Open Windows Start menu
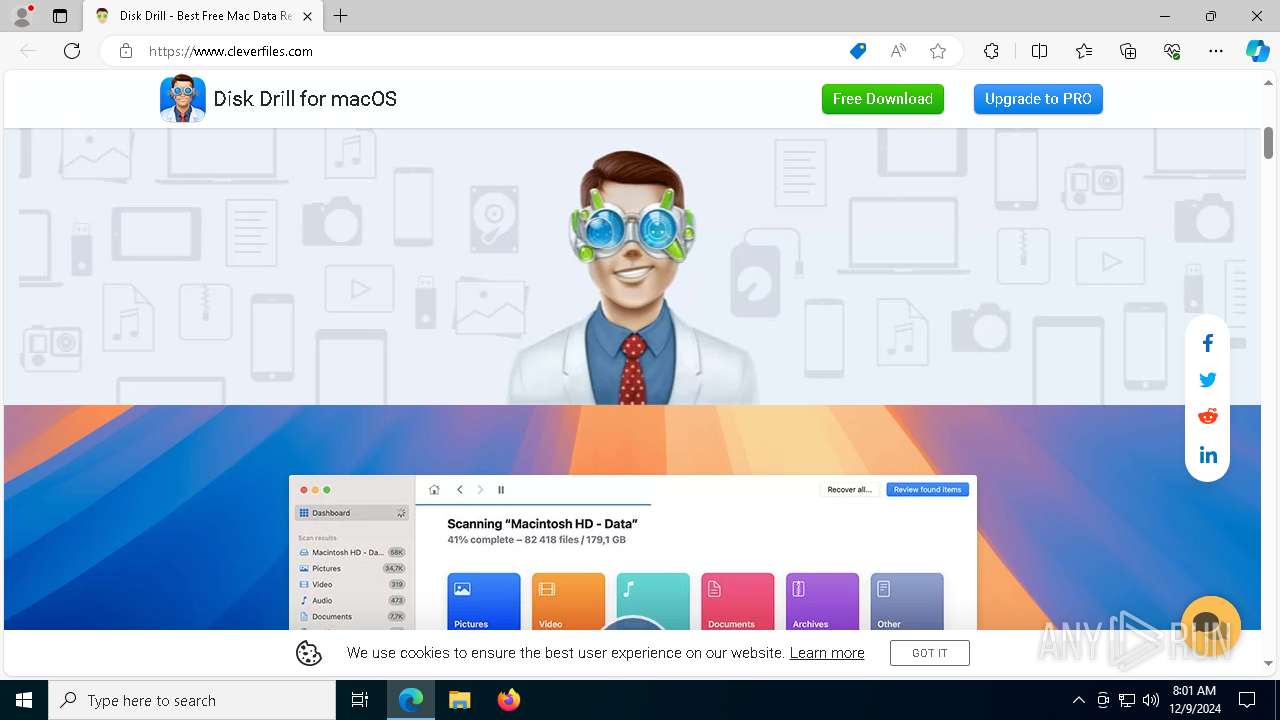 click(24, 700)
